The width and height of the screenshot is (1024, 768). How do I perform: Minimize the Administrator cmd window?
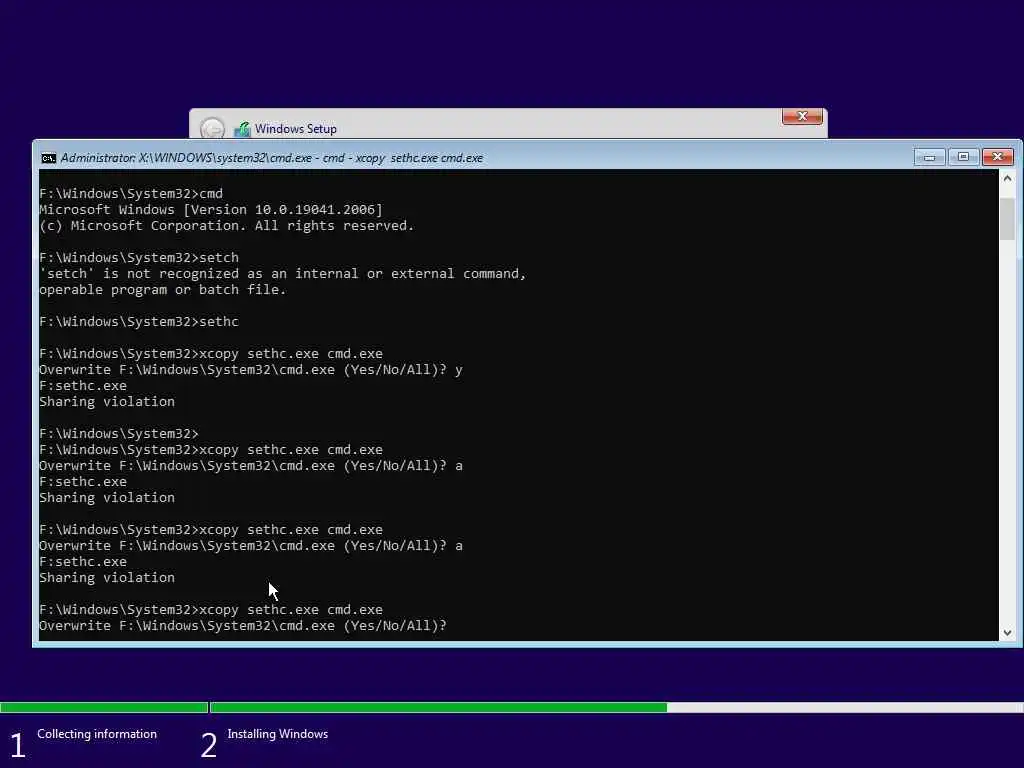tap(929, 157)
